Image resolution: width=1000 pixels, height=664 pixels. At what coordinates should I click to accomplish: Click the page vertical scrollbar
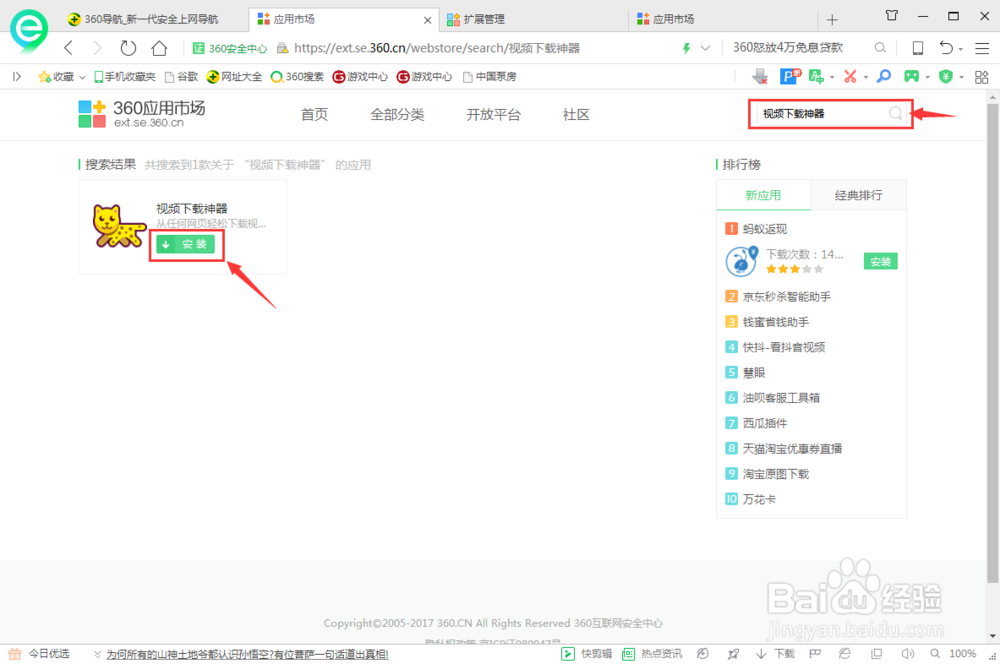(x=992, y=344)
